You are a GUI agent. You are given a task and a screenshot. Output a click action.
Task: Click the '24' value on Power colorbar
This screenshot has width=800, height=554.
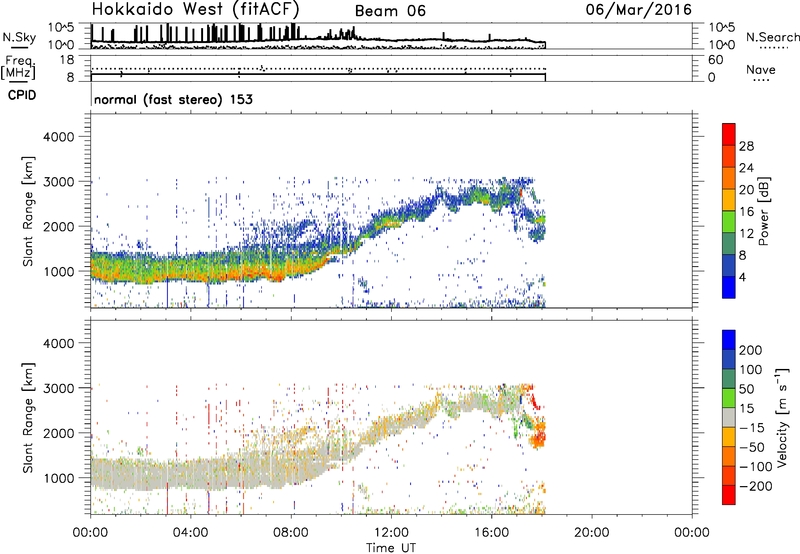click(x=746, y=168)
